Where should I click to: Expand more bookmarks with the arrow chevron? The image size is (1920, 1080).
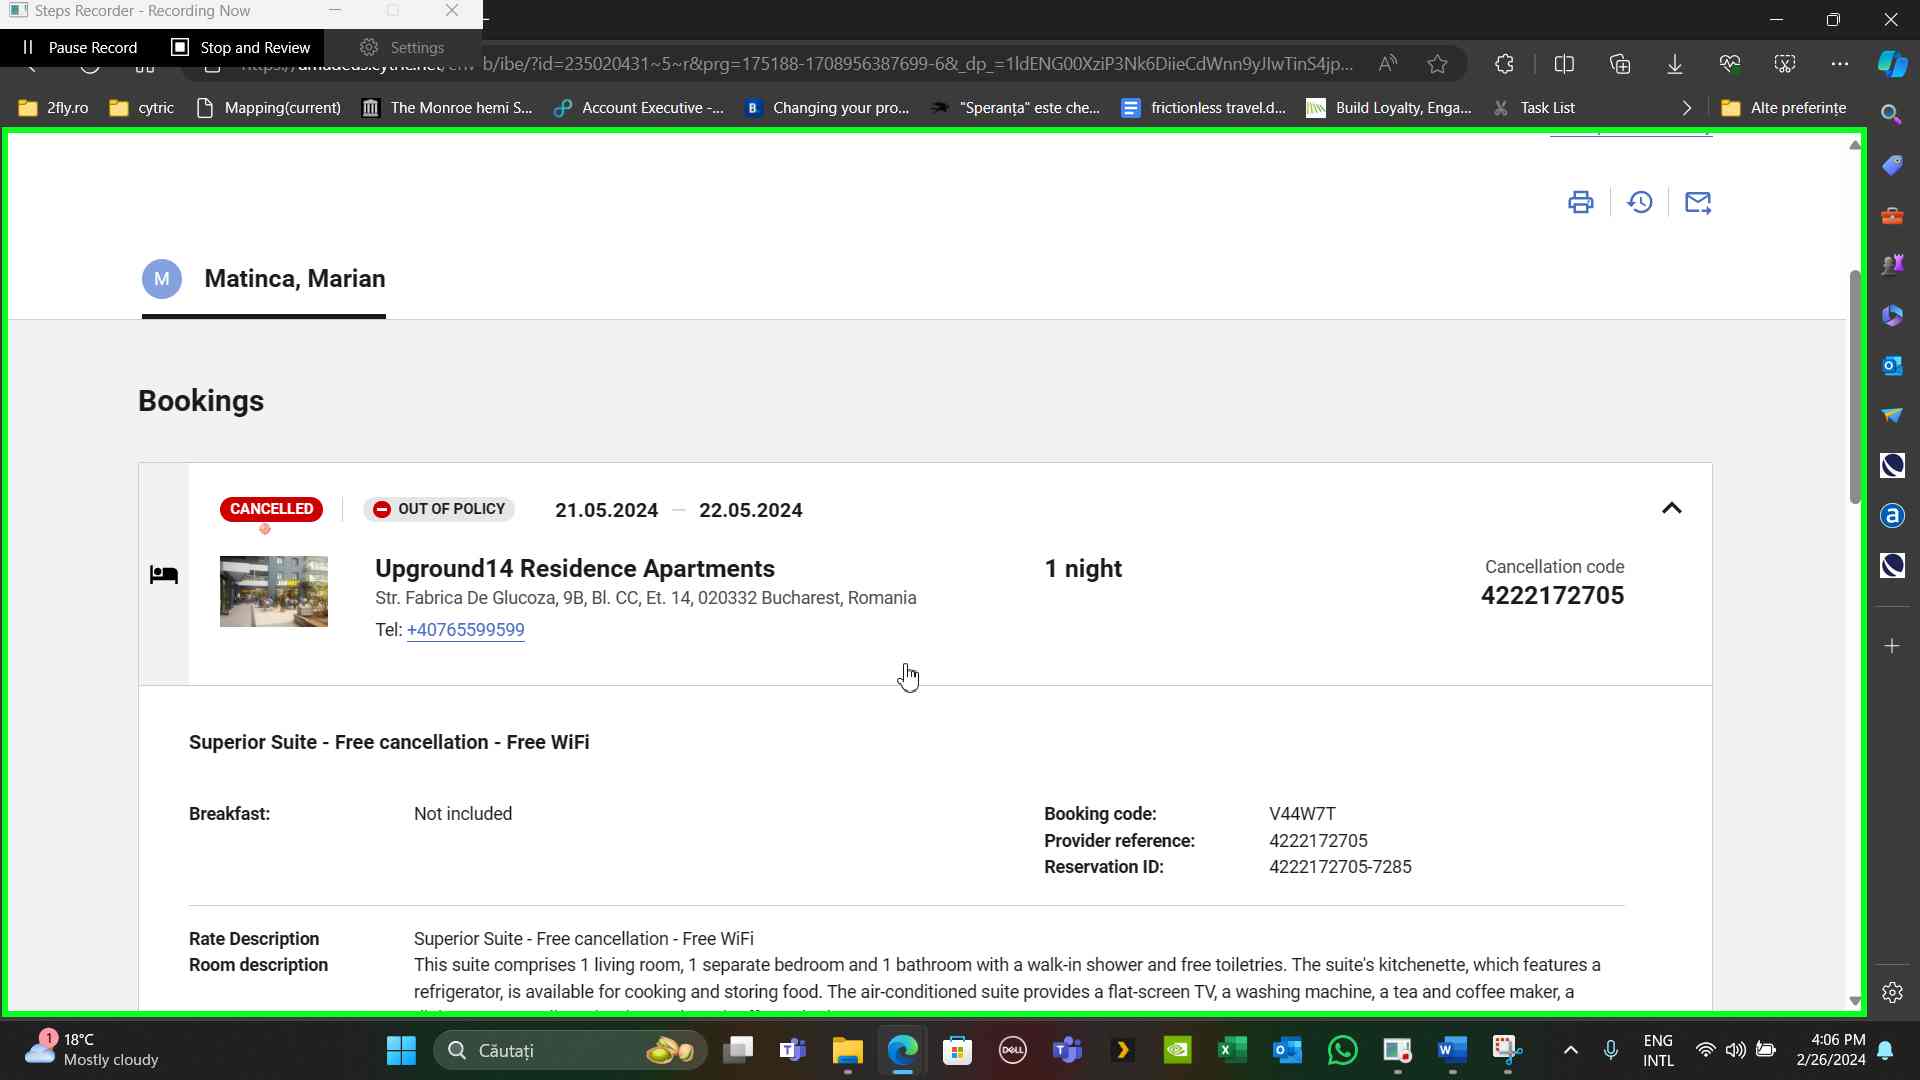pos(1686,108)
